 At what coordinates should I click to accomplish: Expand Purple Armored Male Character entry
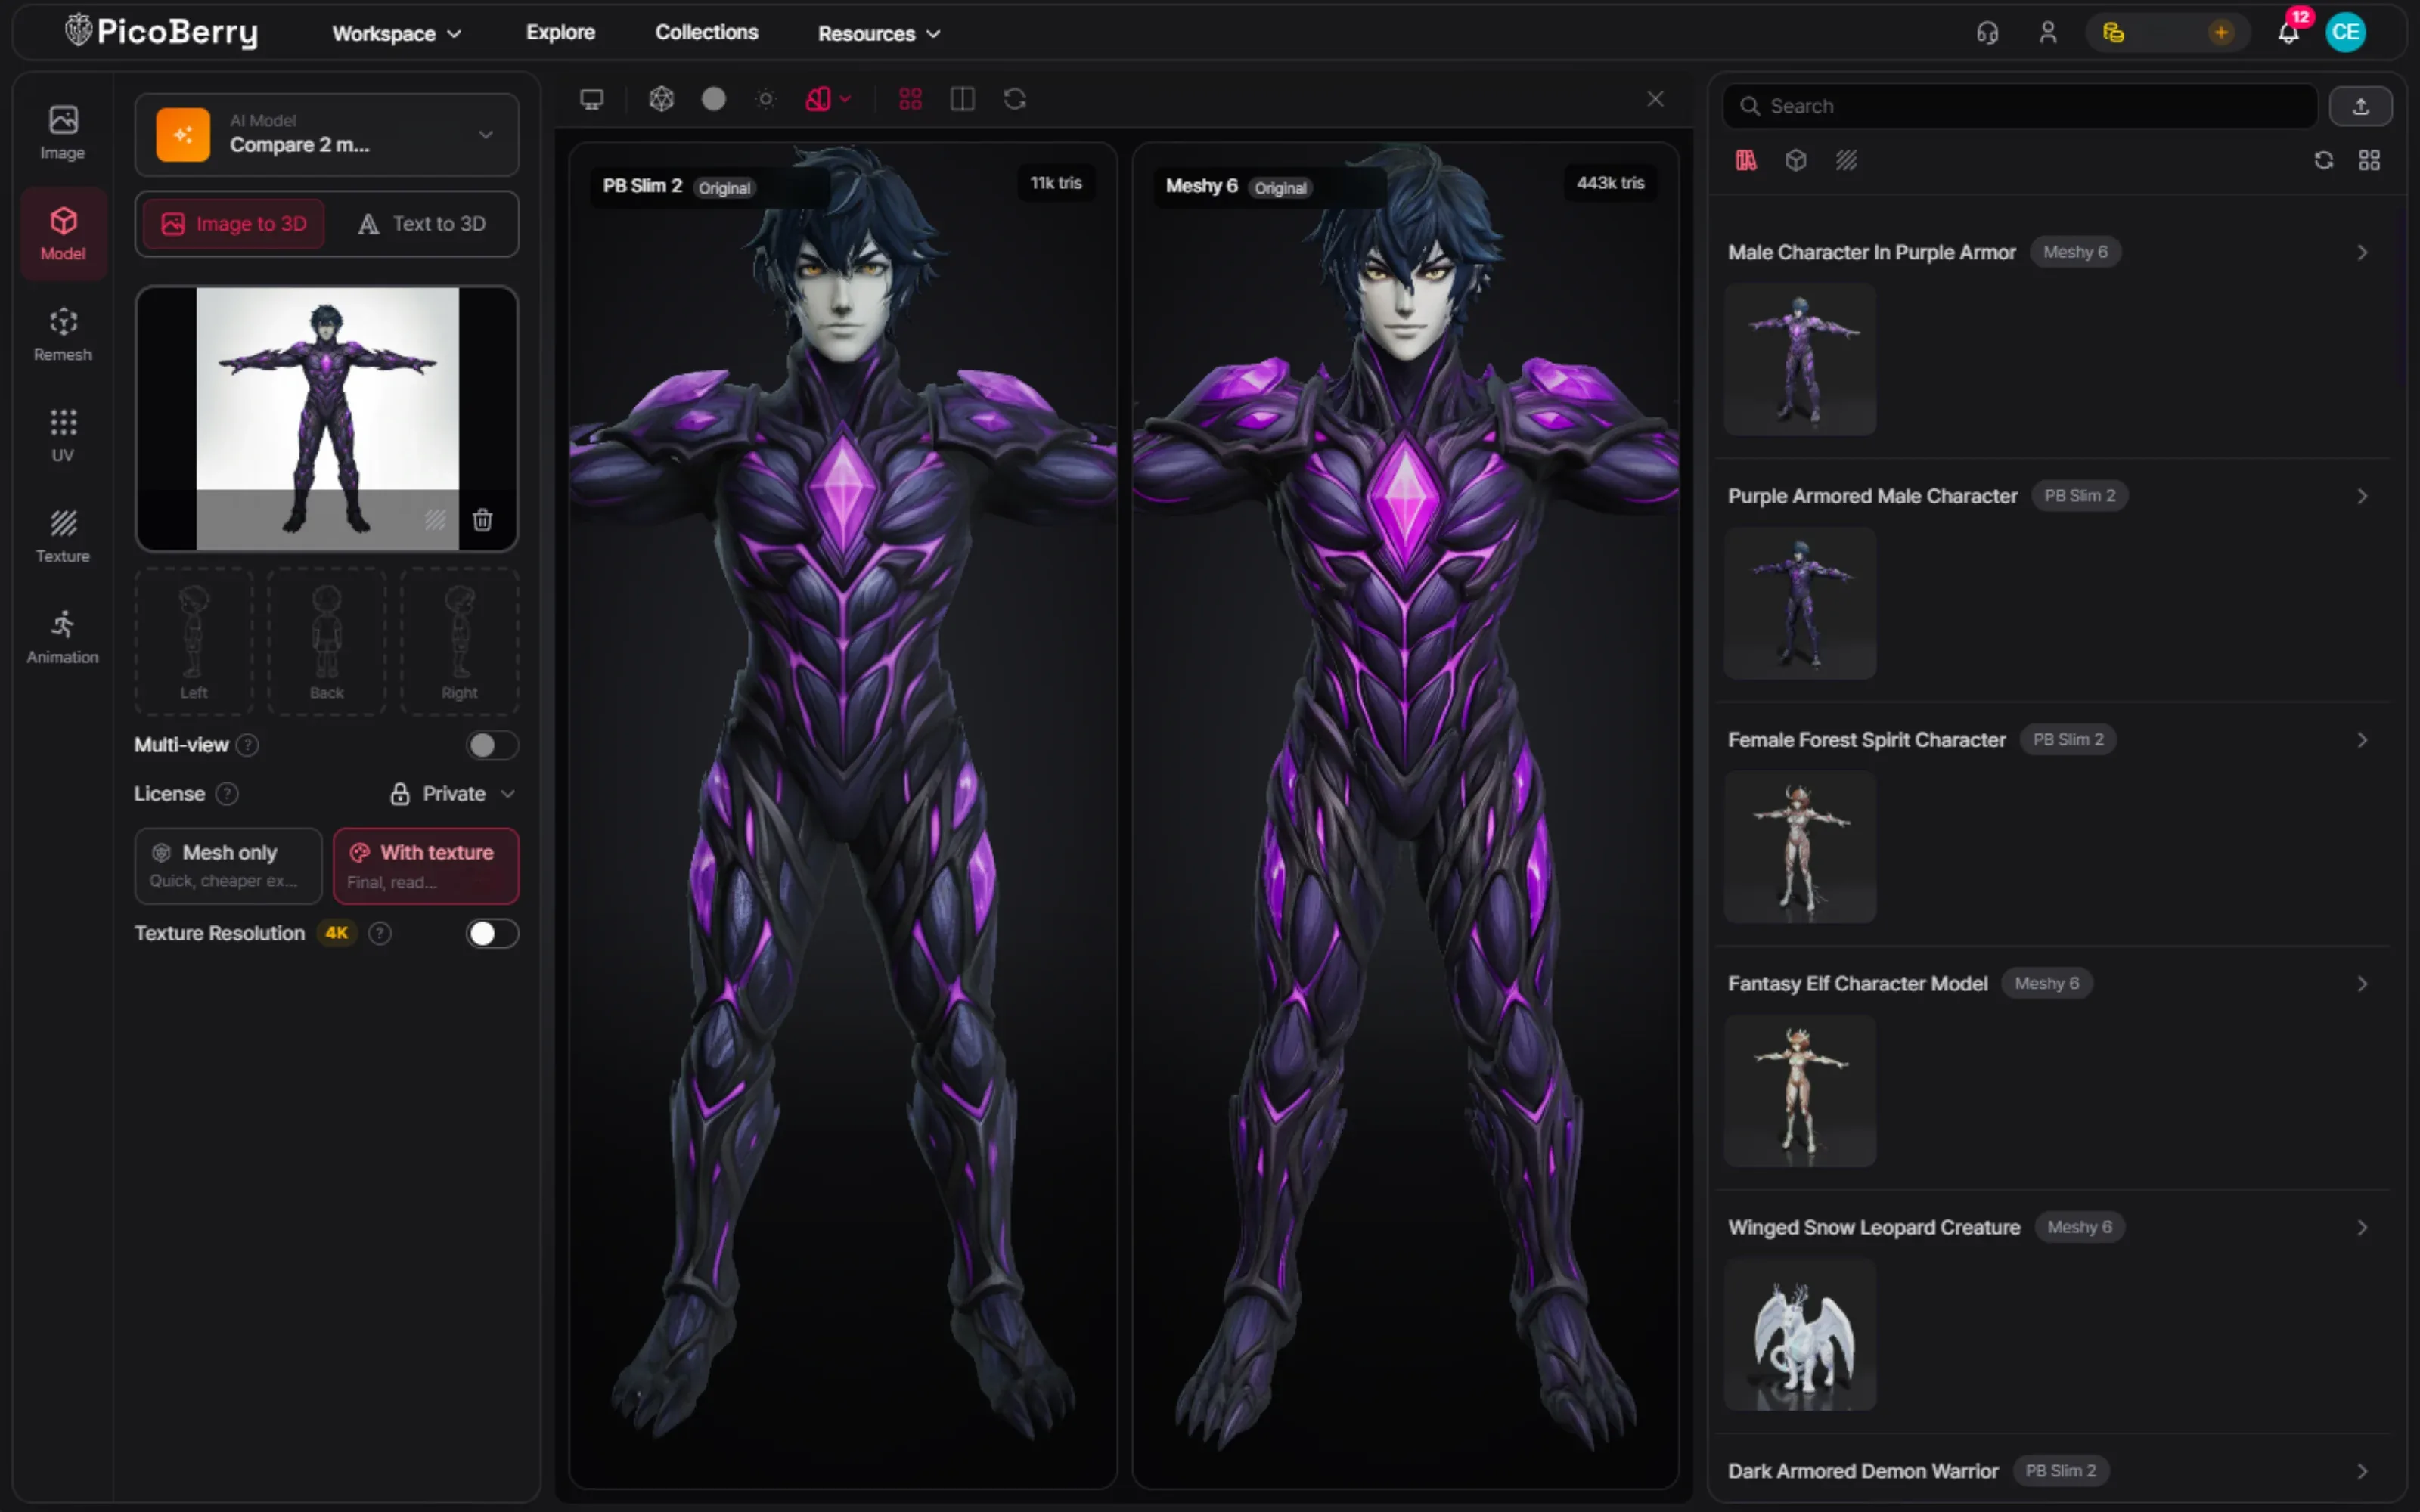coord(2361,497)
